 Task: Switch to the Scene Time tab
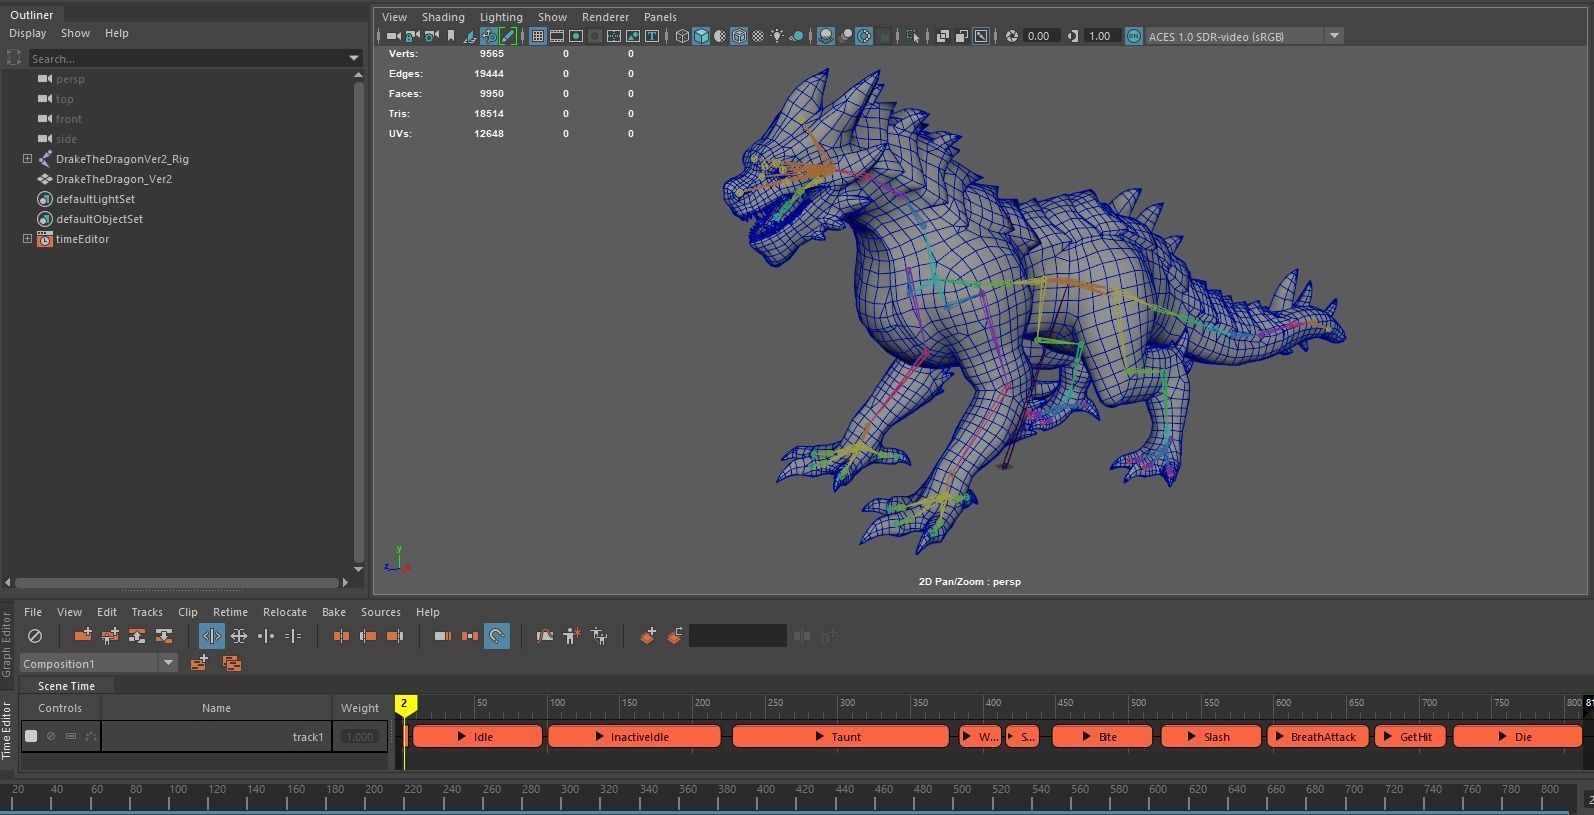click(x=66, y=686)
